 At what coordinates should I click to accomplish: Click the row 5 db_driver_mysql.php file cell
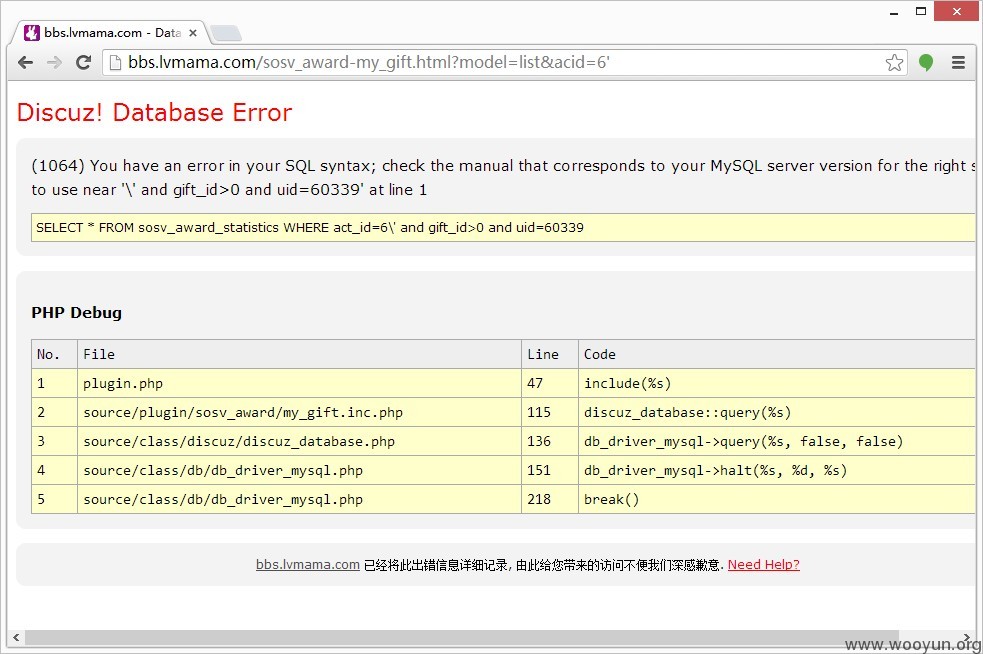coord(299,498)
